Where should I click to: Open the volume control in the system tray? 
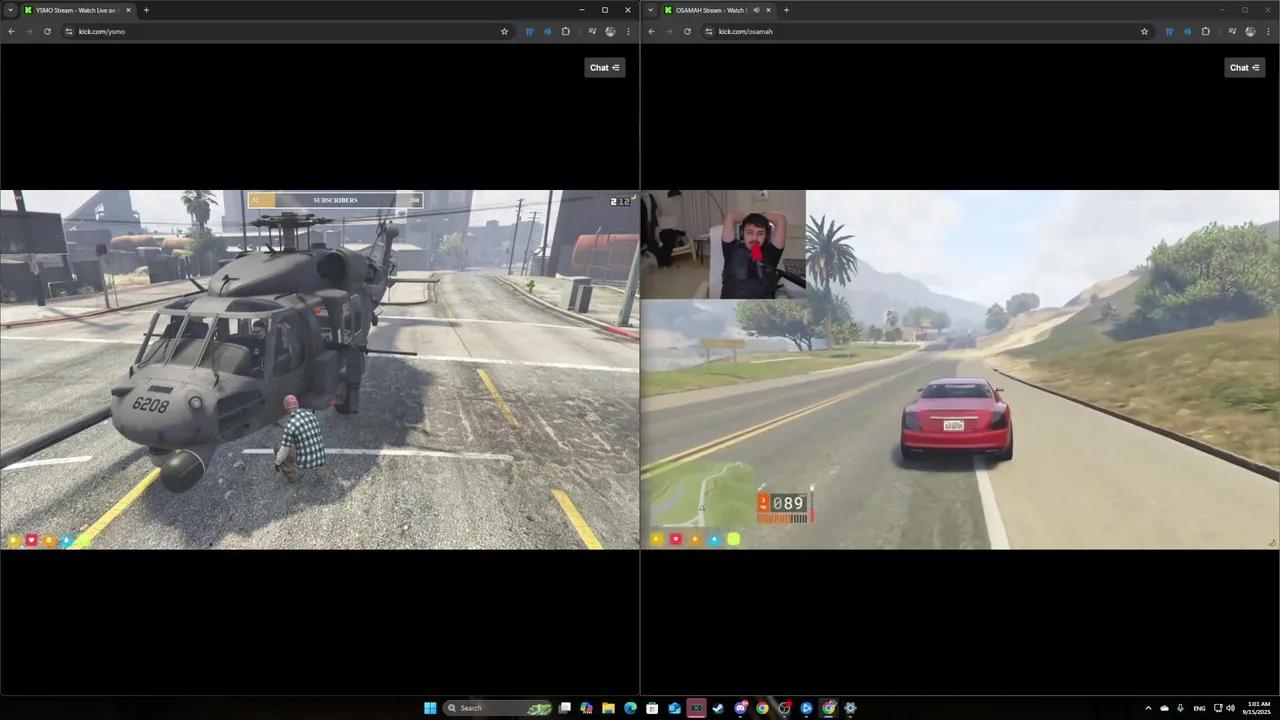pyautogui.click(x=1230, y=708)
